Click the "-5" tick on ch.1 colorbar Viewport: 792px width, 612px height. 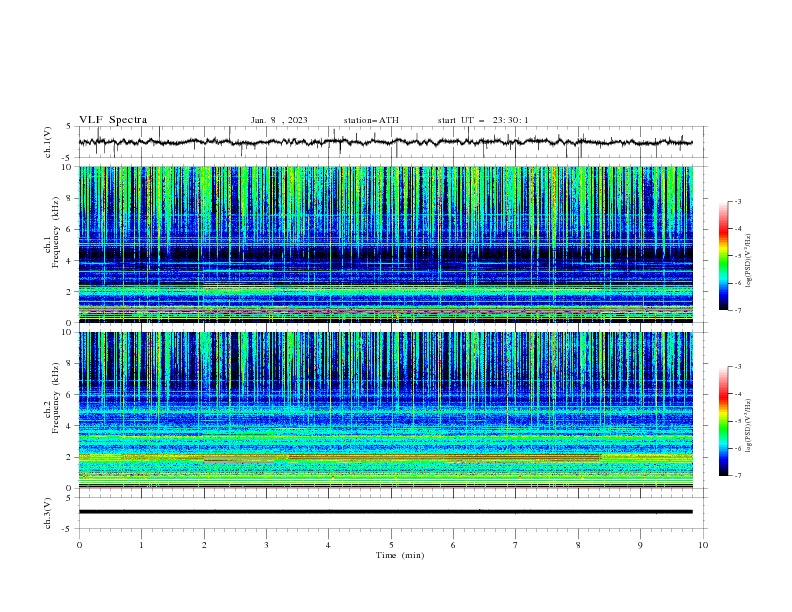coord(737,256)
